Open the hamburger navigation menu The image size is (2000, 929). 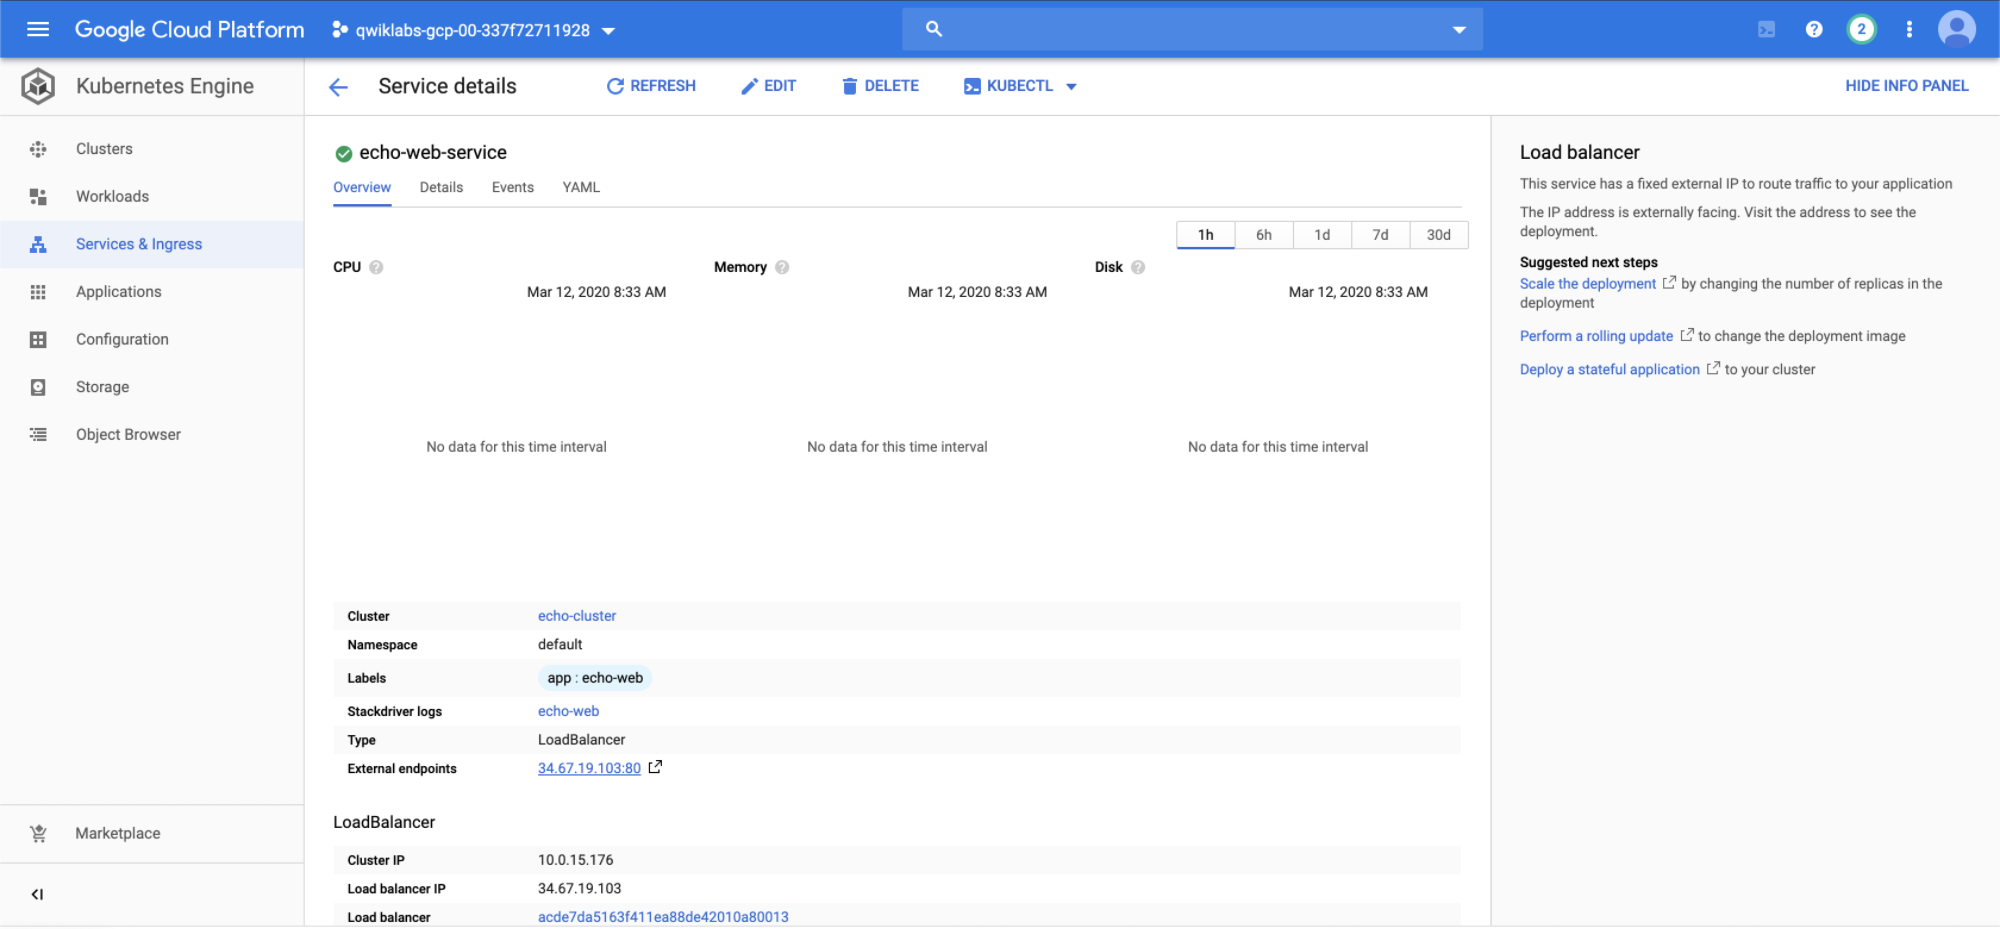click(x=38, y=29)
